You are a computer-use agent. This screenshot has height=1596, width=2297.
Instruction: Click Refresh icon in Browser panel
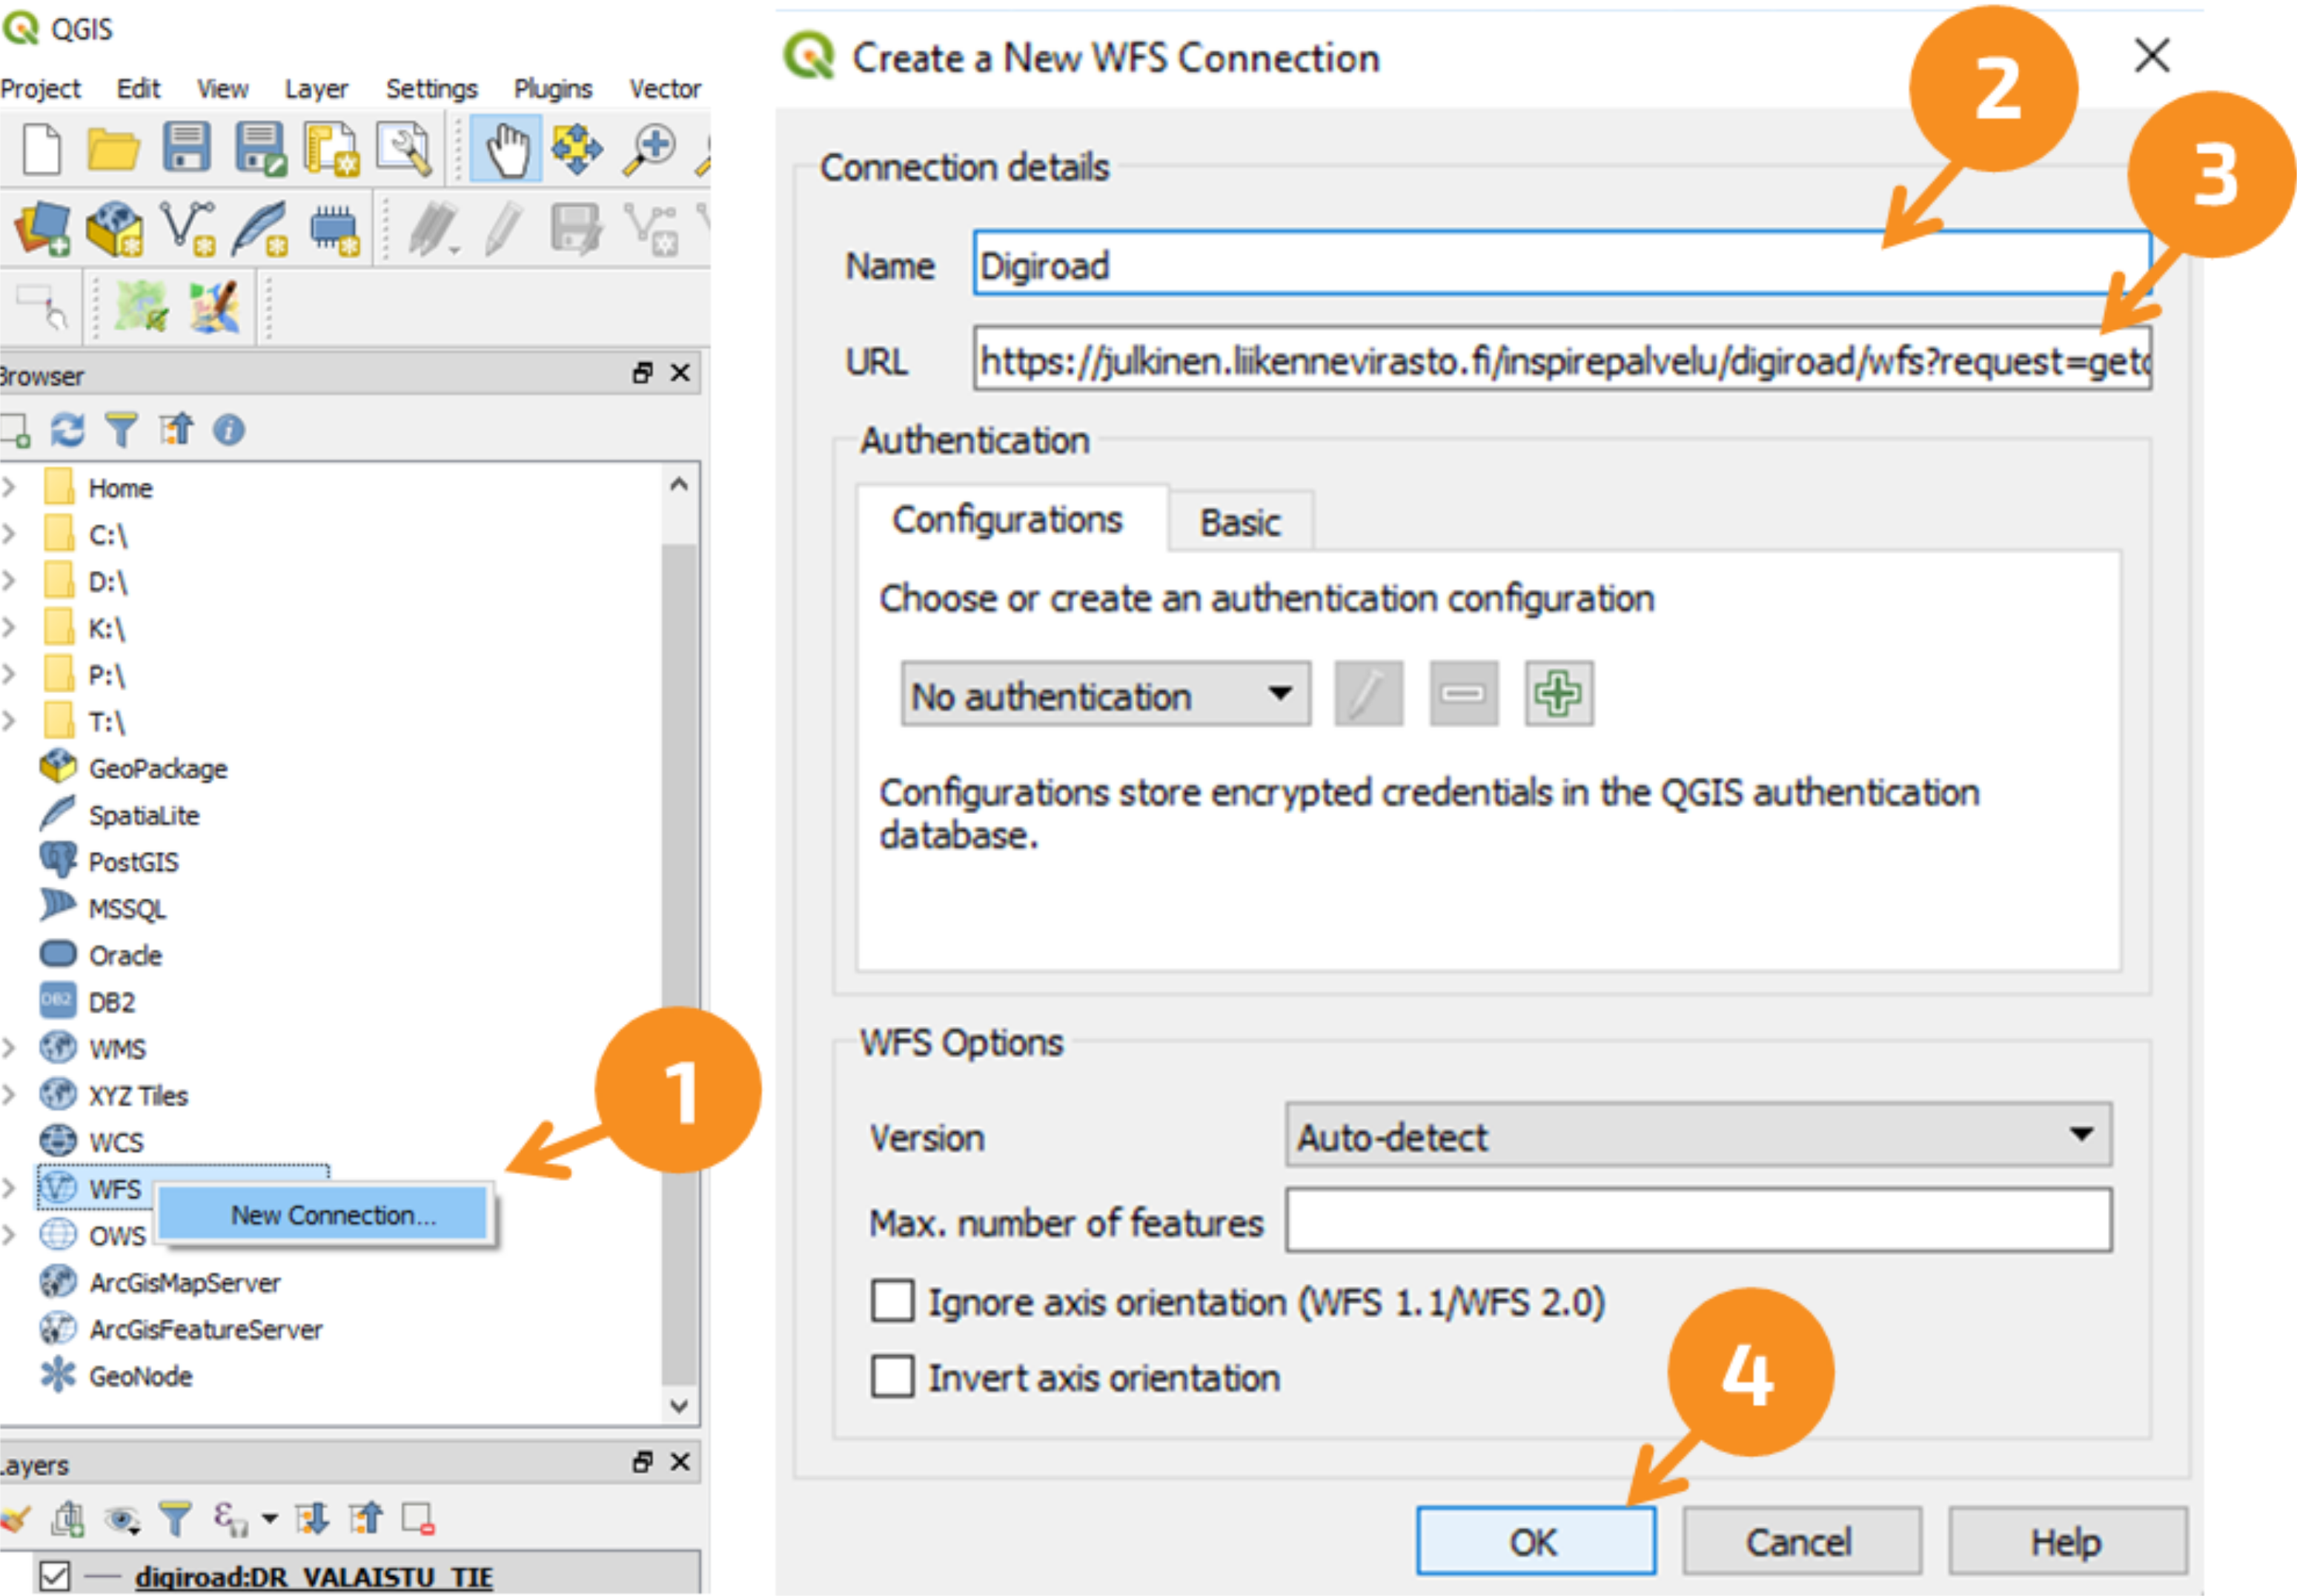[67, 430]
